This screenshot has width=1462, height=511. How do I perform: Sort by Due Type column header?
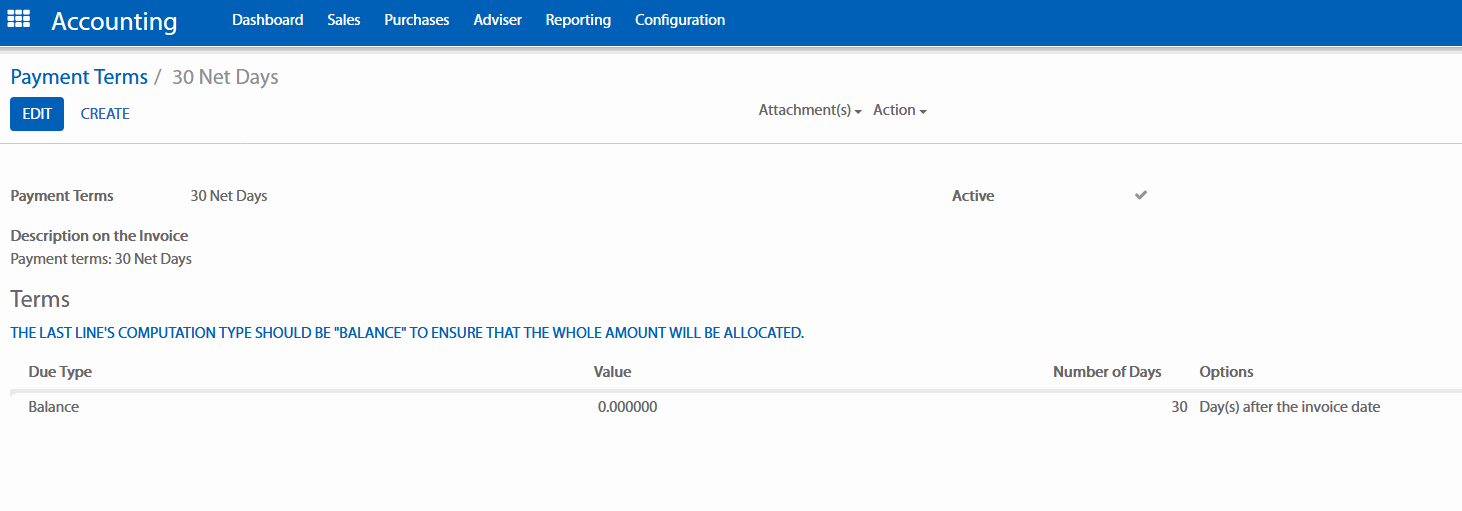click(x=60, y=372)
